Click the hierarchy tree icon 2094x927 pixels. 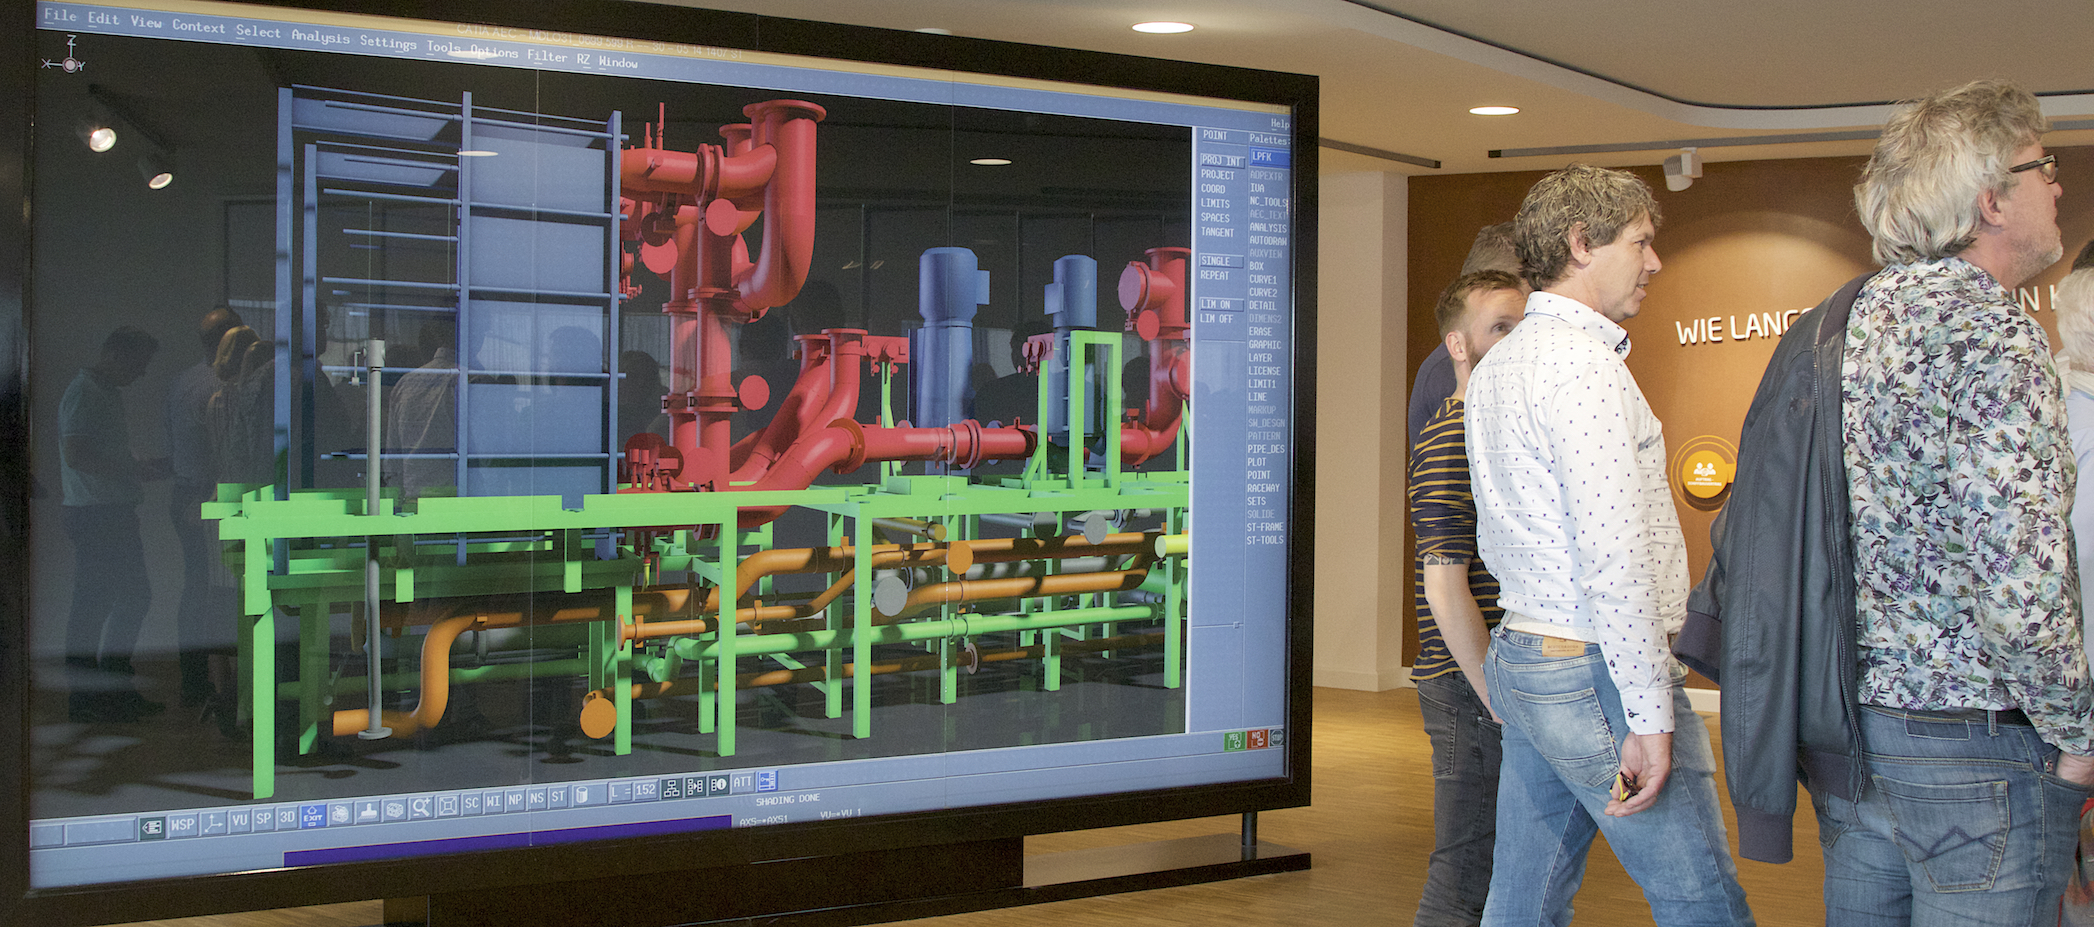coord(672,789)
